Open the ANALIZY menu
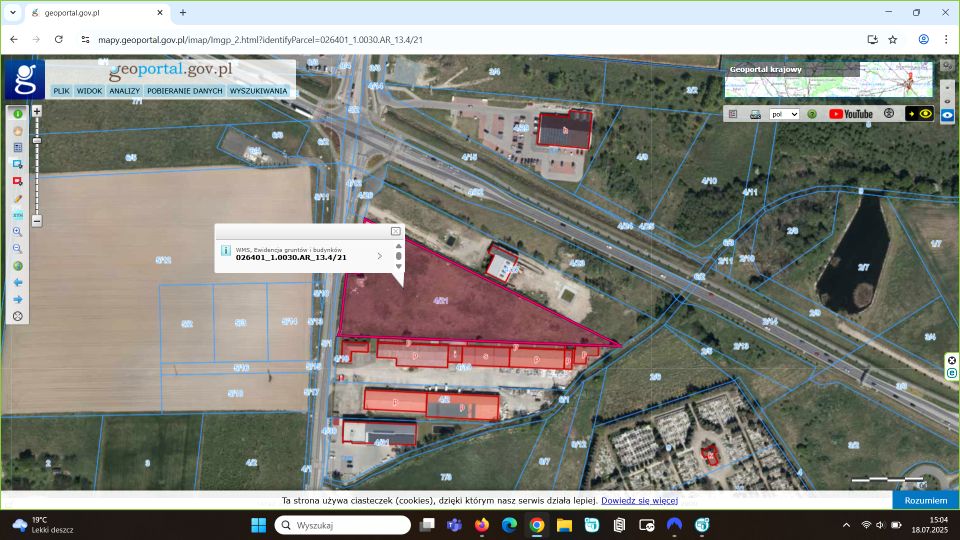 pyautogui.click(x=124, y=91)
